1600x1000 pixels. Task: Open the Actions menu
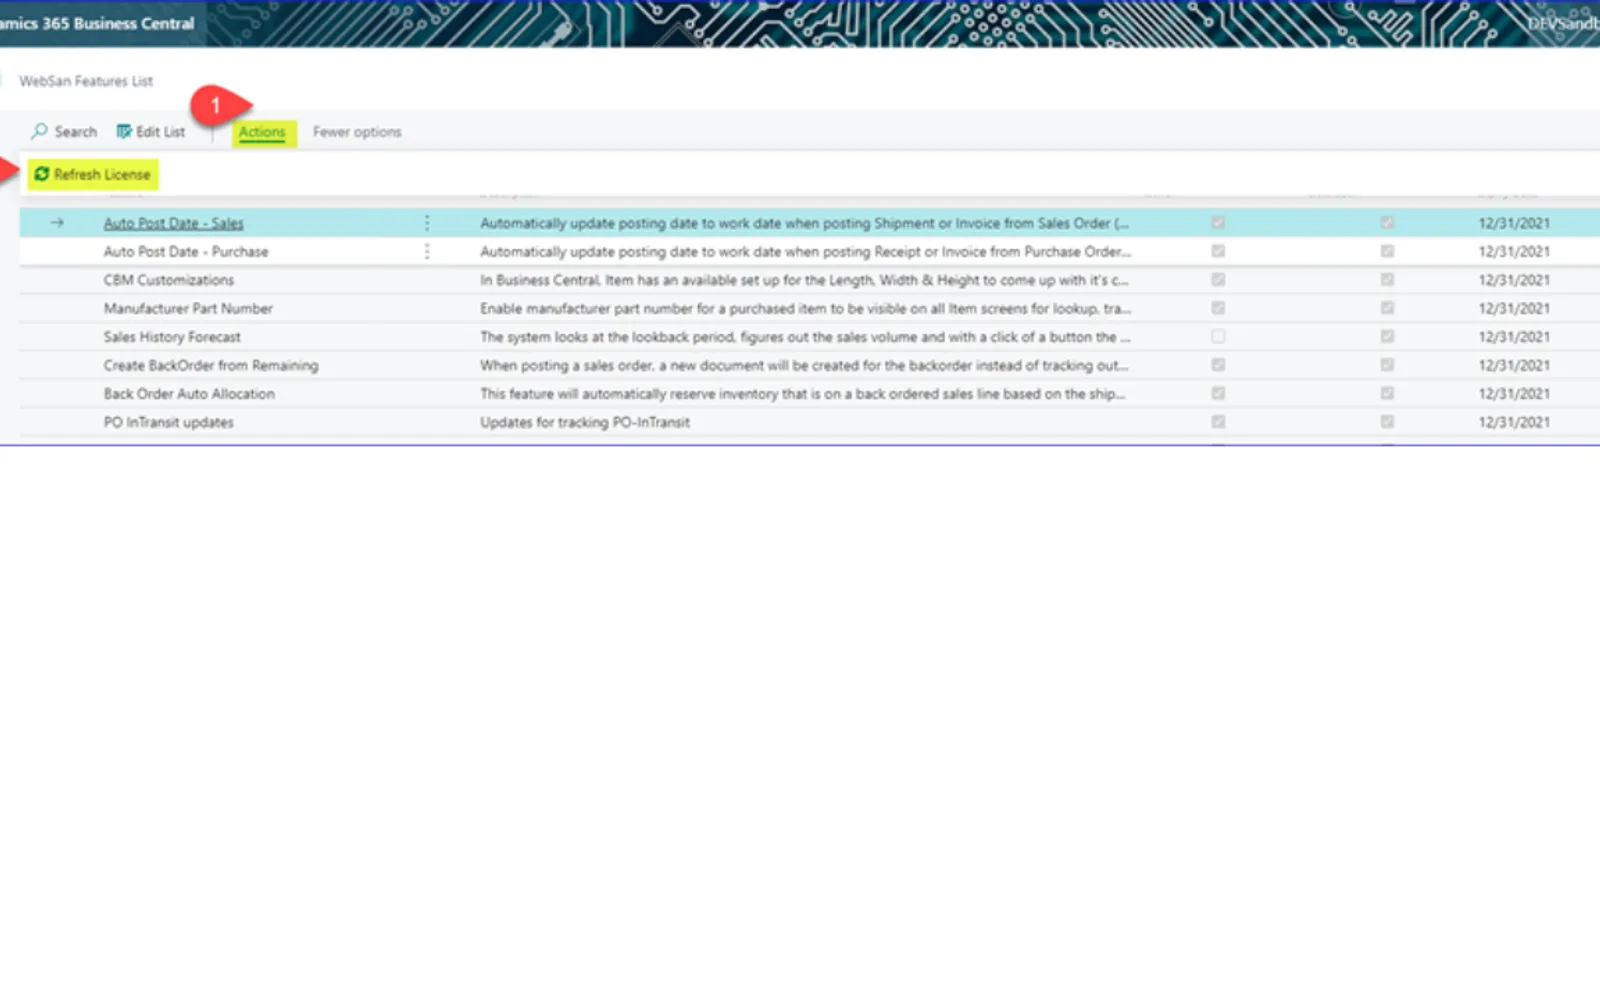coord(262,132)
